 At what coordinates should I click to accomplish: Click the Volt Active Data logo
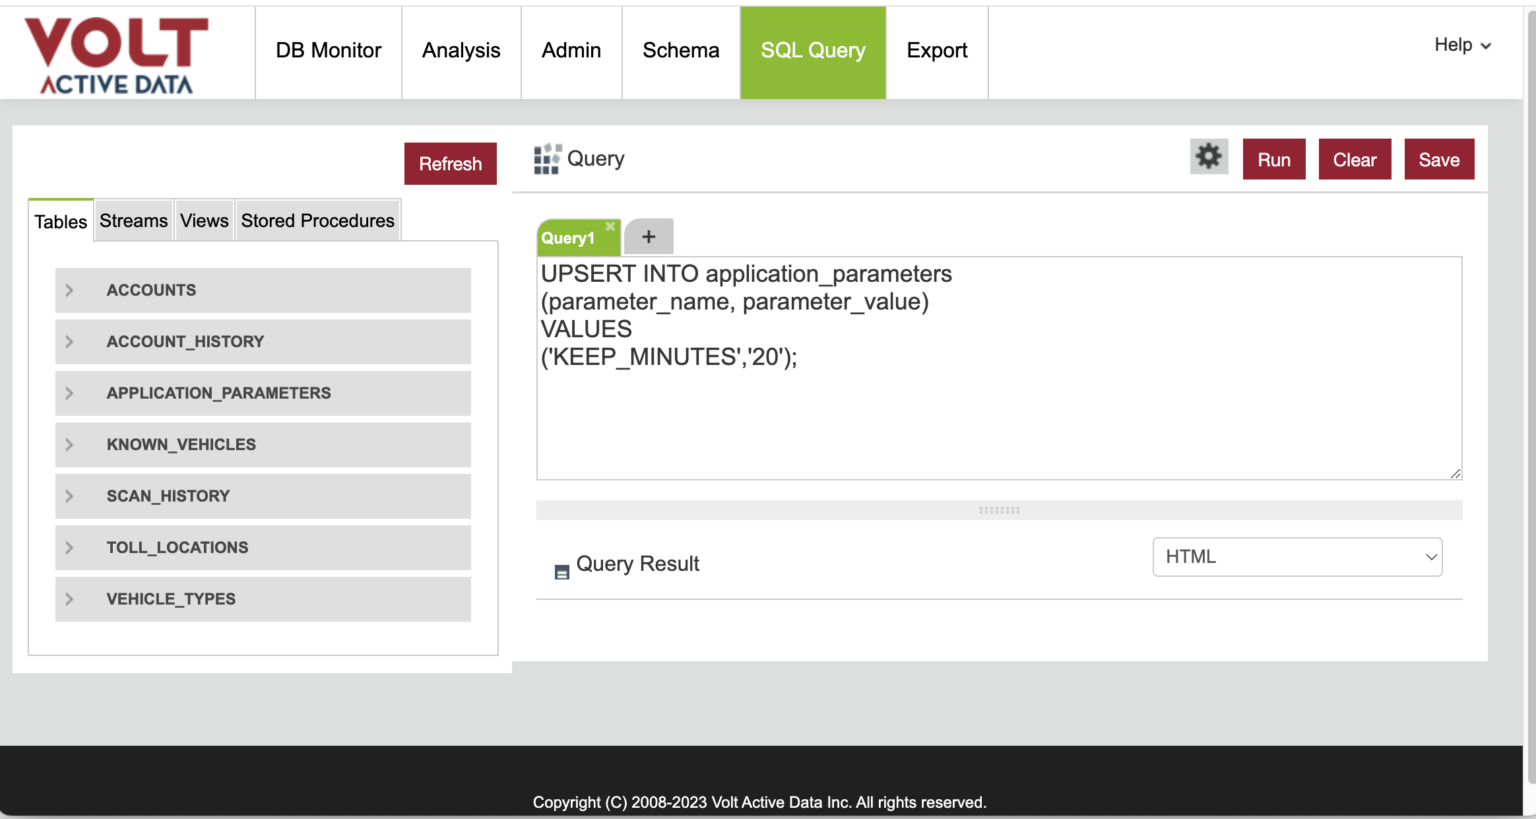[x=115, y=50]
